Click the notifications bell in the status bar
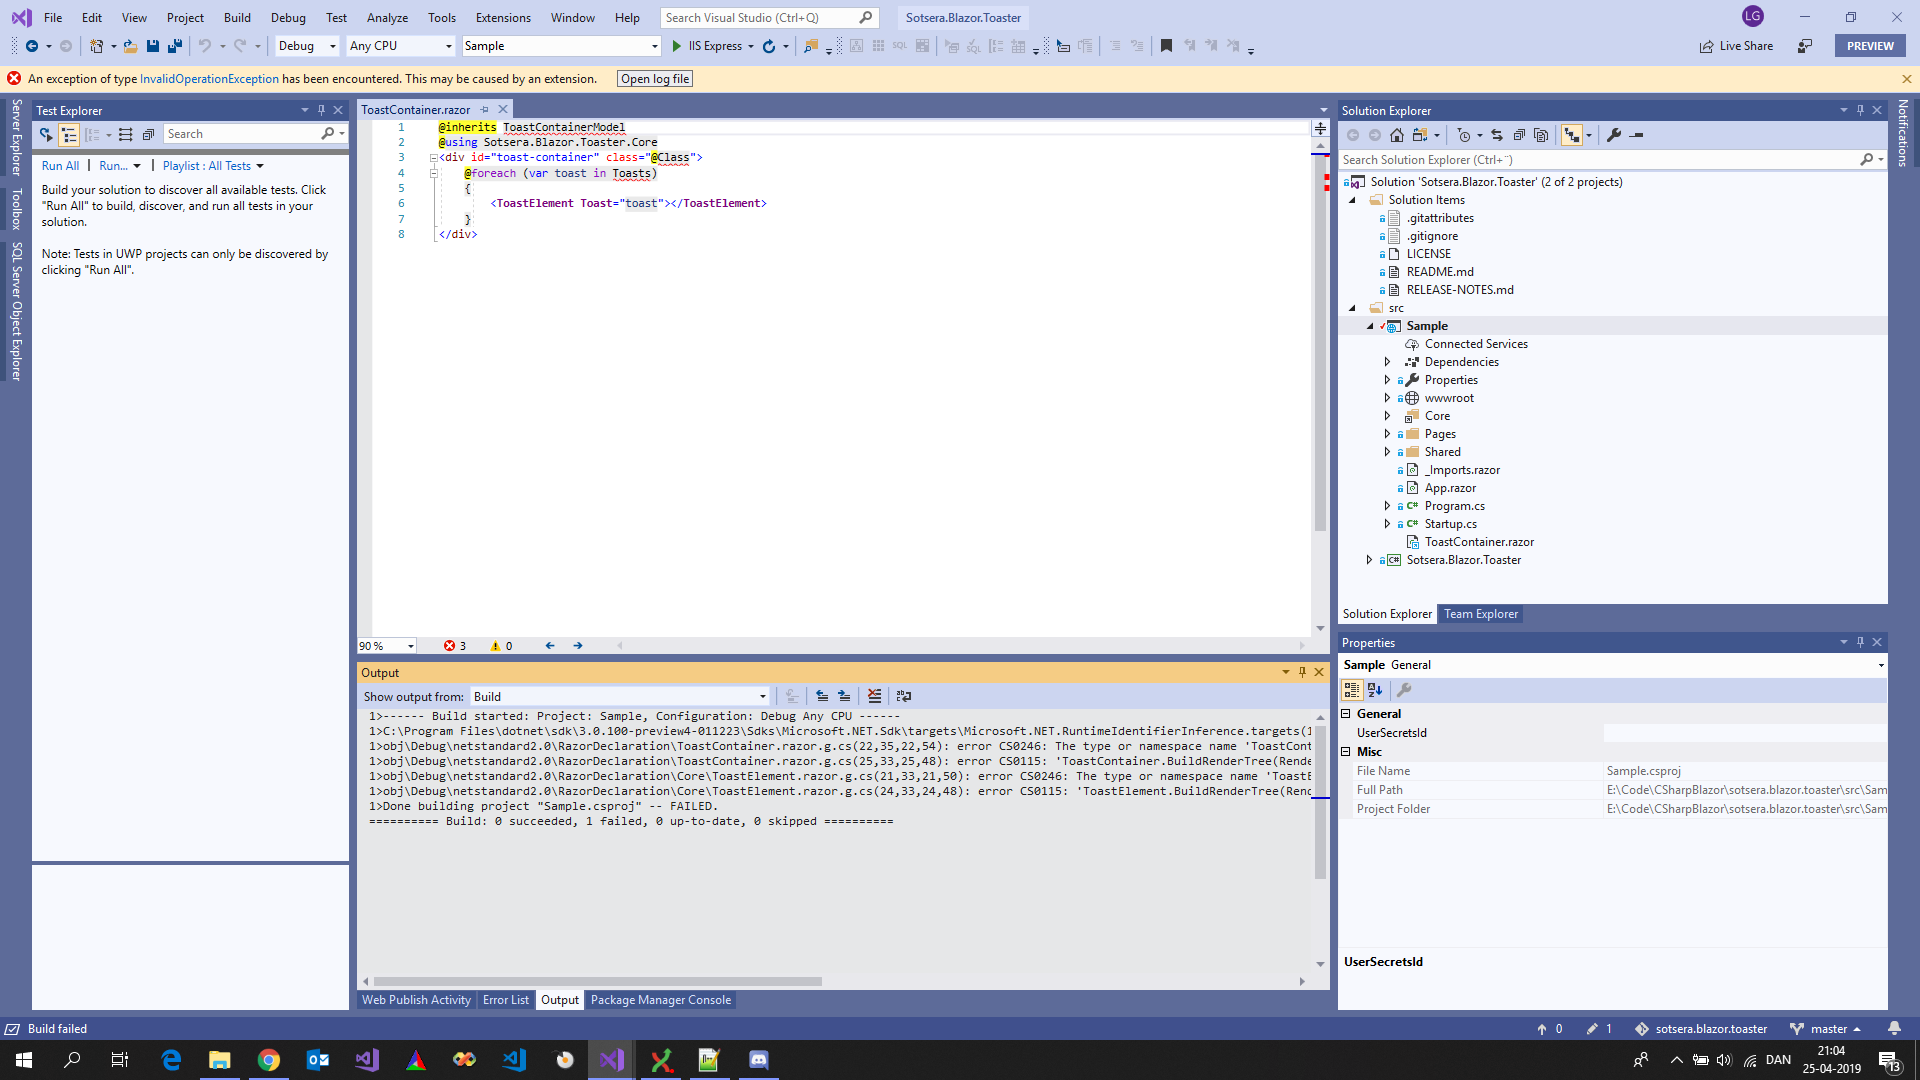The height and width of the screenshot is (1080, 1920). 1894,1028
